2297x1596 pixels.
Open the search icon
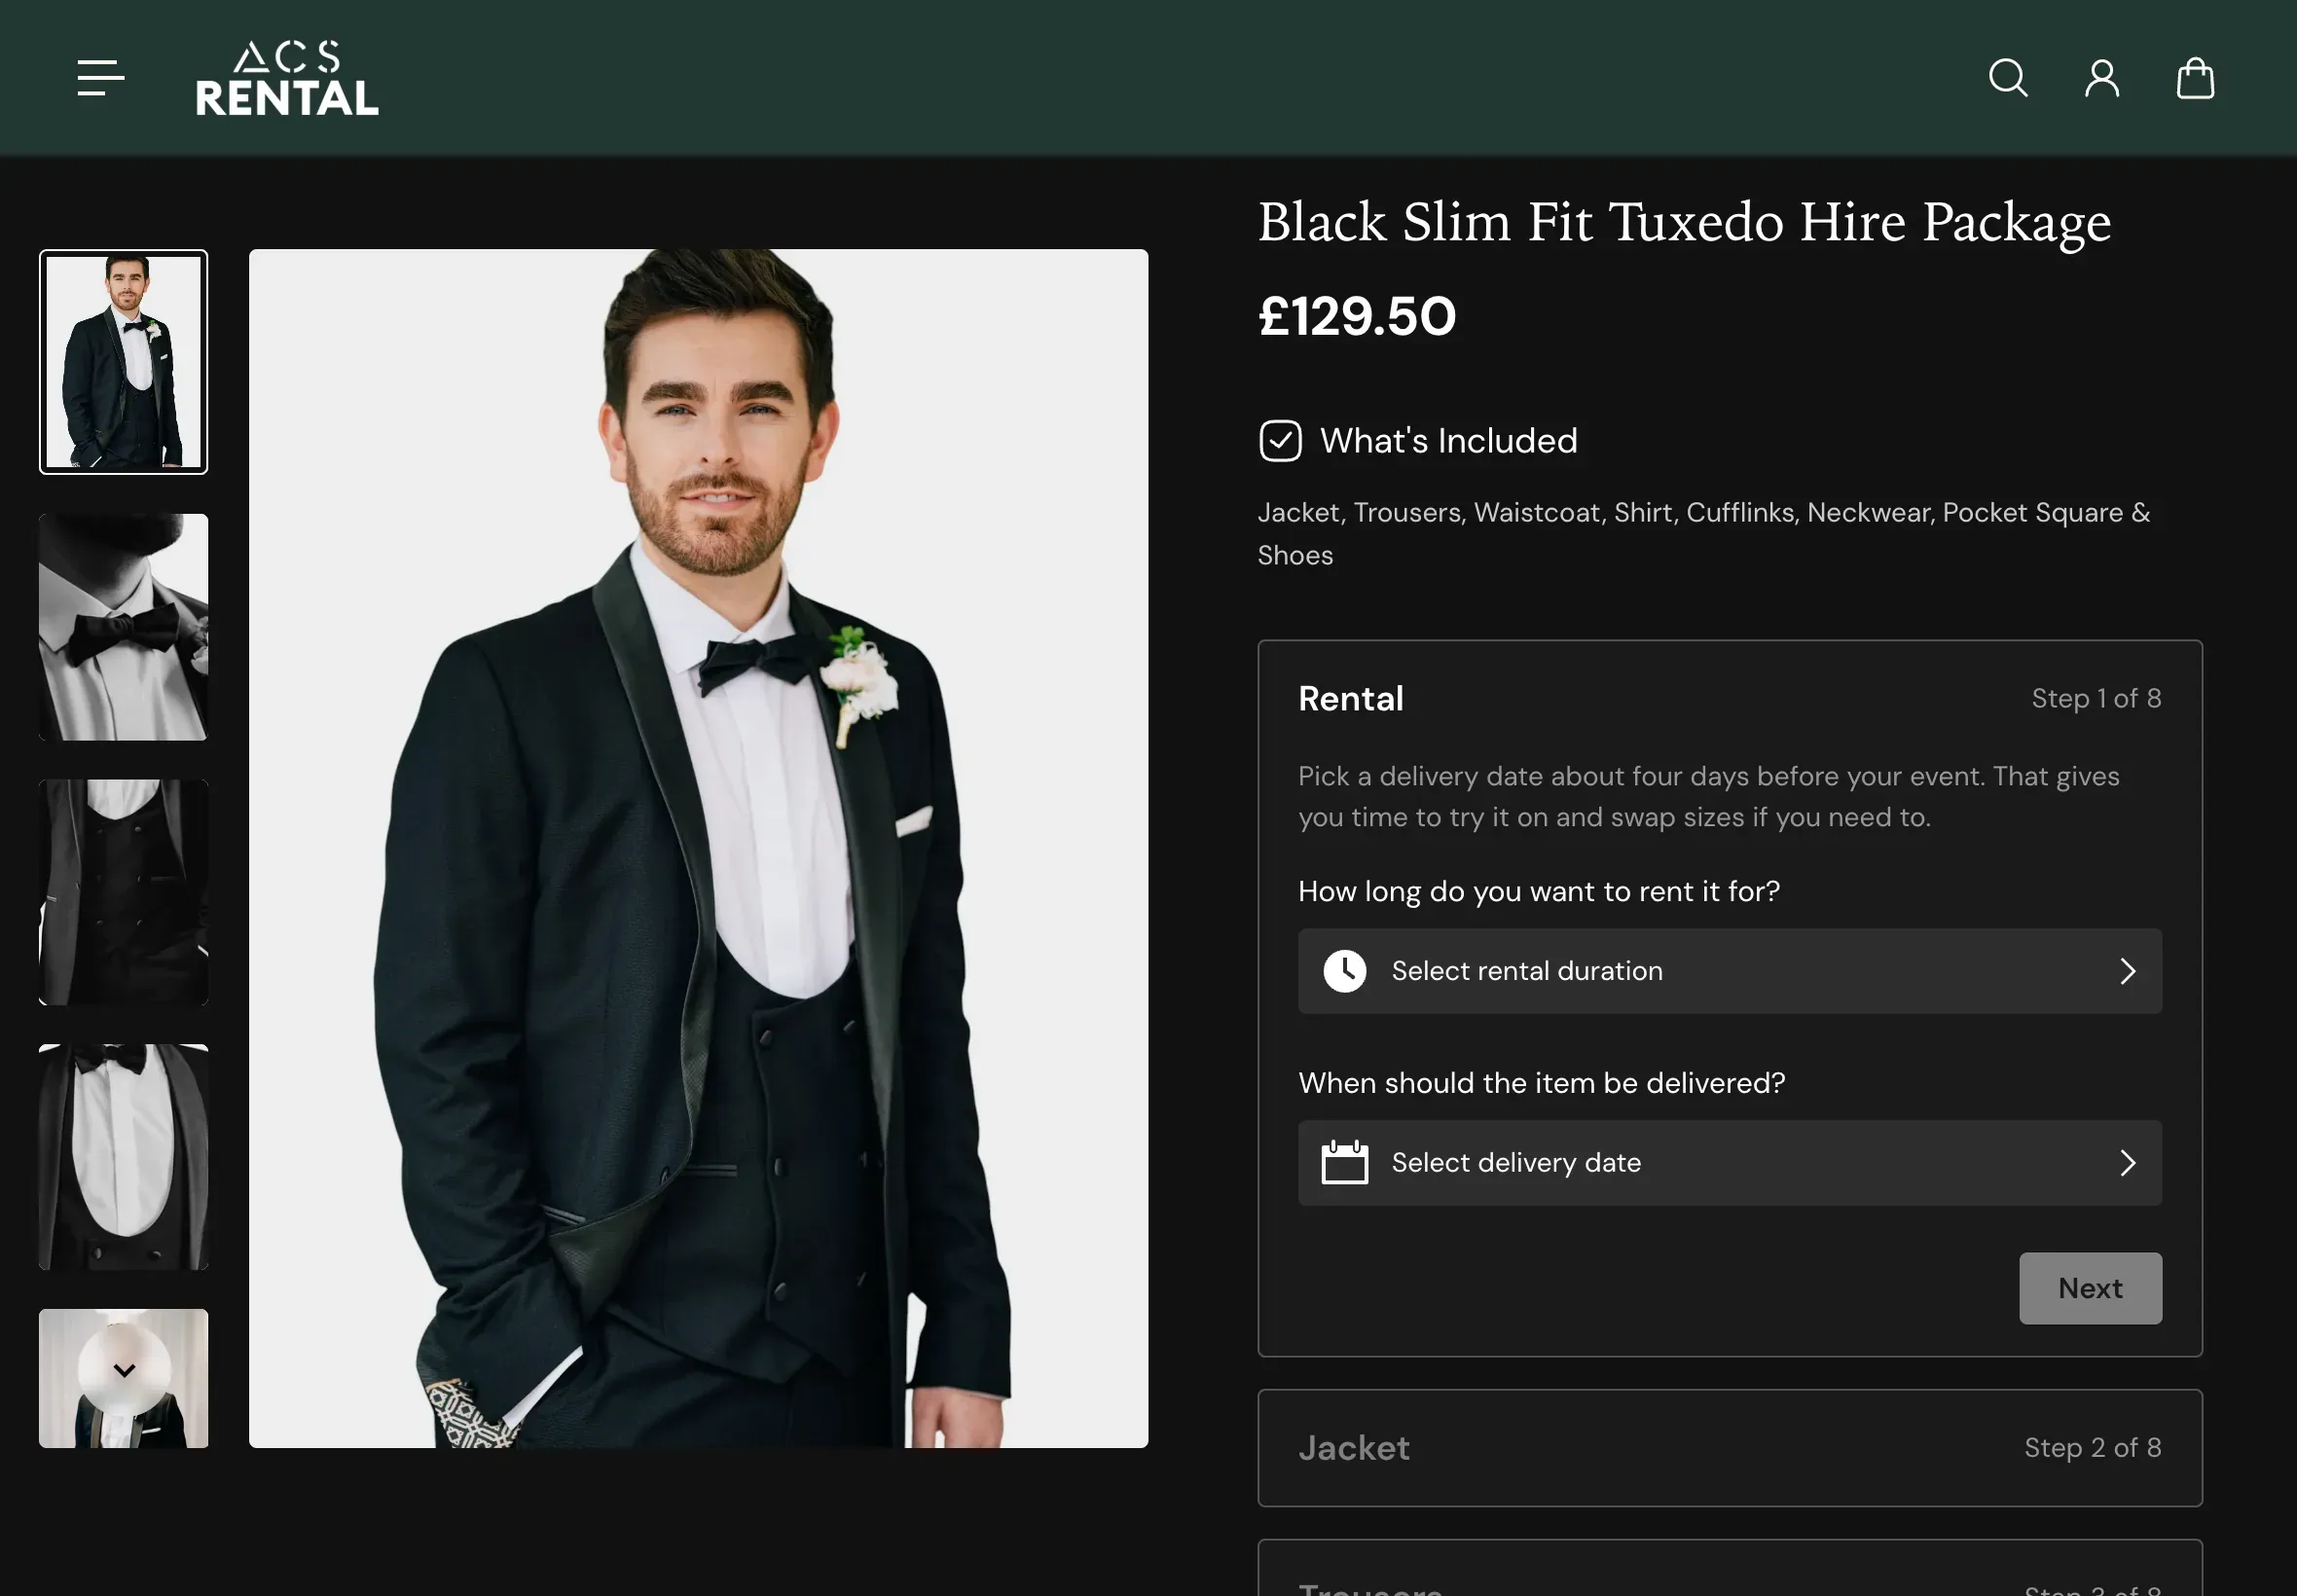[2009, 77]
